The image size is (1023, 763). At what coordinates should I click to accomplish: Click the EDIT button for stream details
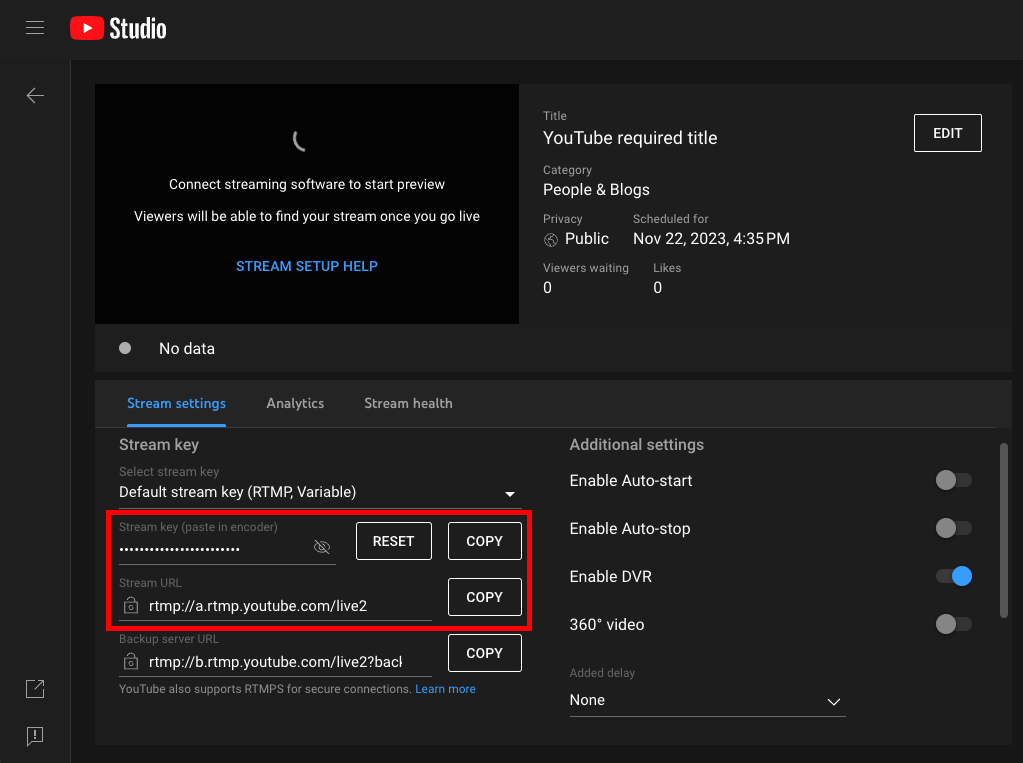(947, 133)
